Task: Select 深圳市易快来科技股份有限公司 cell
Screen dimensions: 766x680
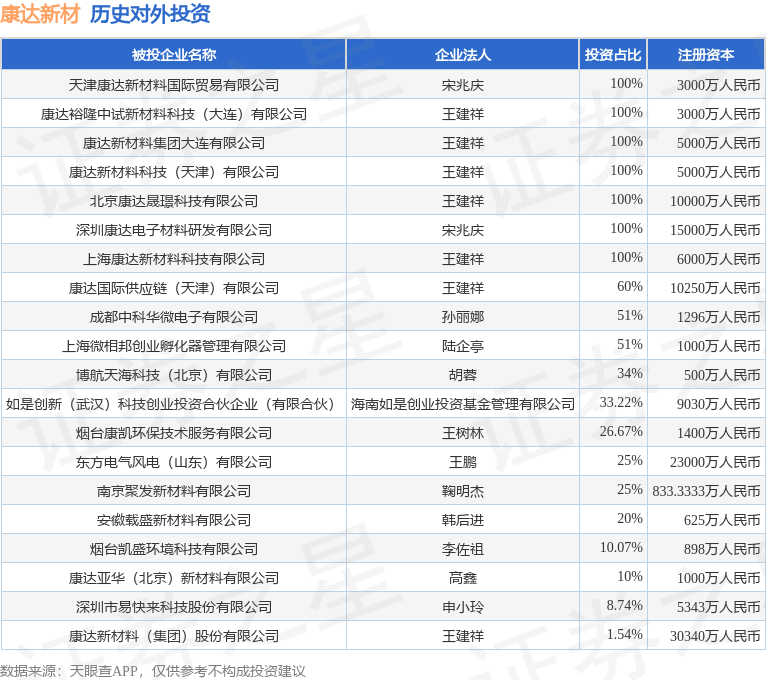Action: (173, 607)
